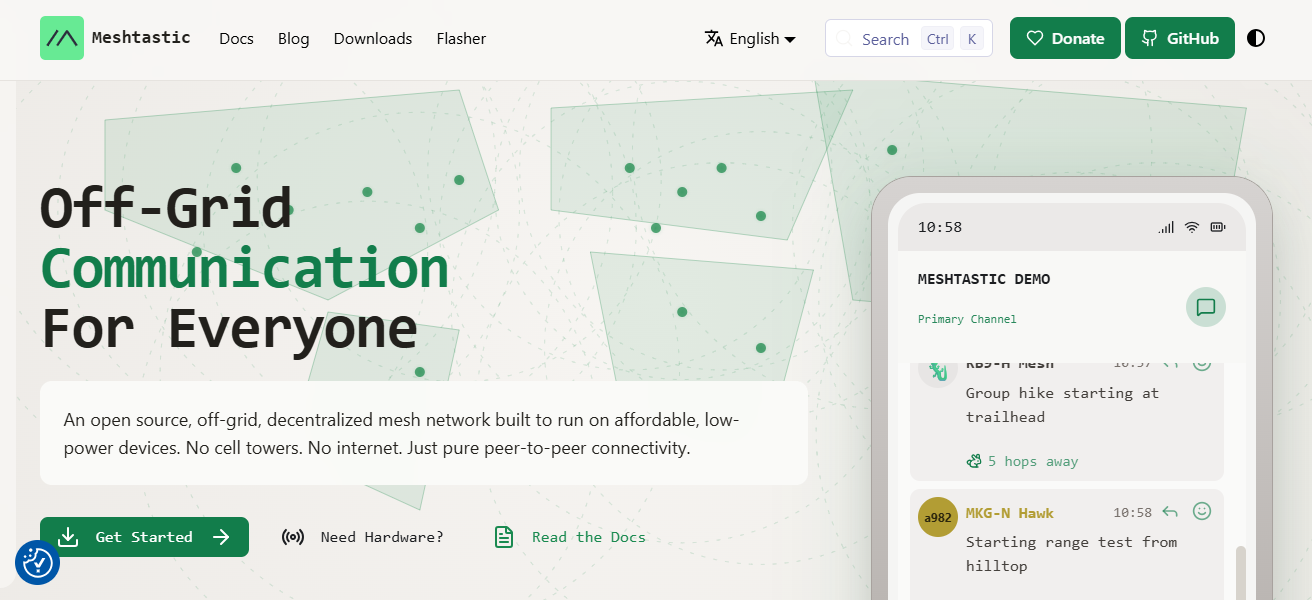
Task: Click the heart icon on Donate button
Action: coord(1035,38)
